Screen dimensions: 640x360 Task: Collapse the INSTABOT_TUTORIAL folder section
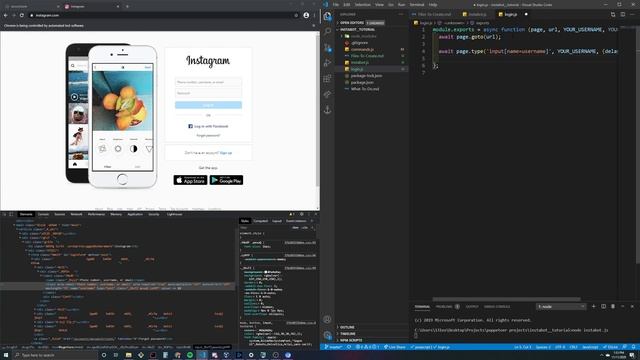(x=371, y=29)
